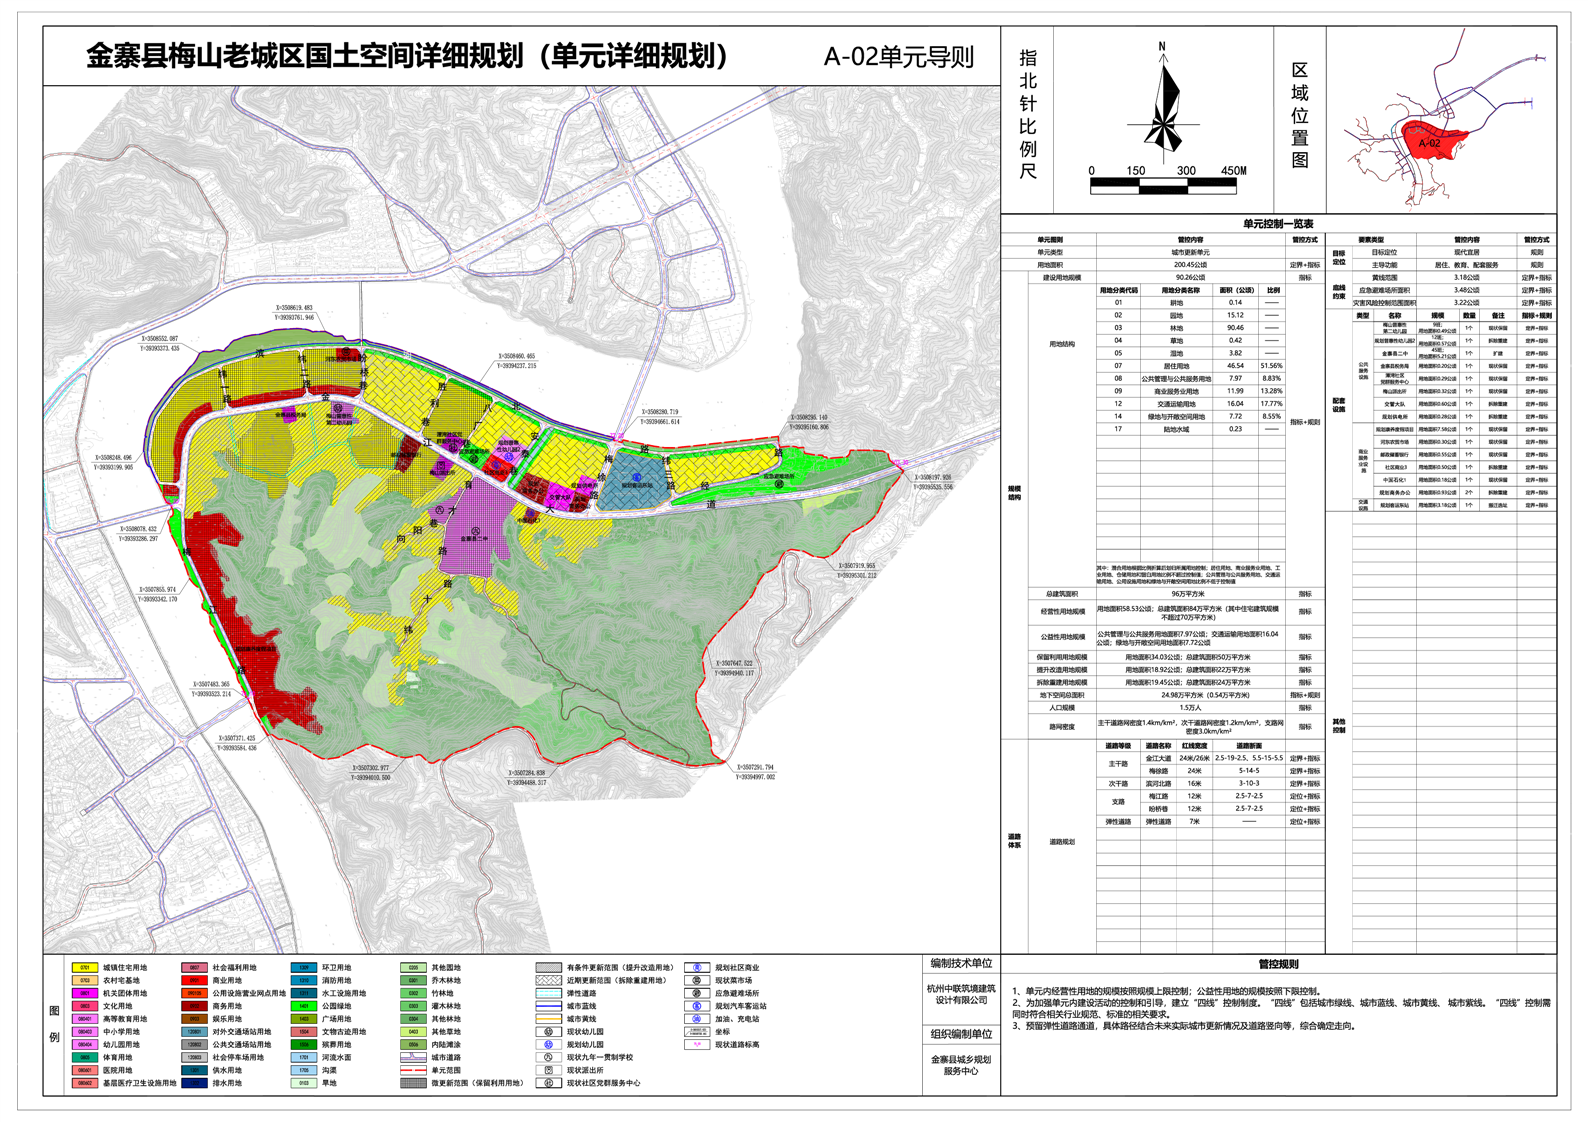This screenshot has width=1588, height=1122.
Task: Click the '金江大道' road name cell
Action: coord(1158,758)
